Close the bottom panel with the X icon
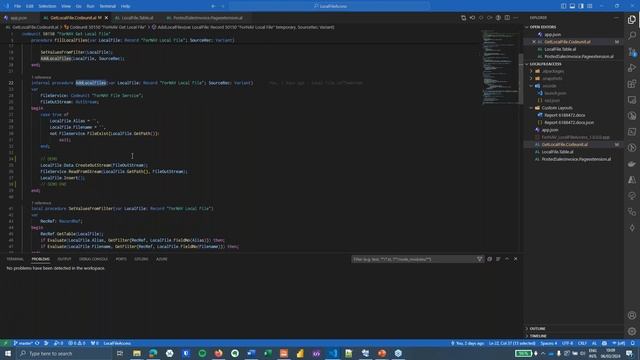This screenshot has width=640, height=360. tap(516, 259)
